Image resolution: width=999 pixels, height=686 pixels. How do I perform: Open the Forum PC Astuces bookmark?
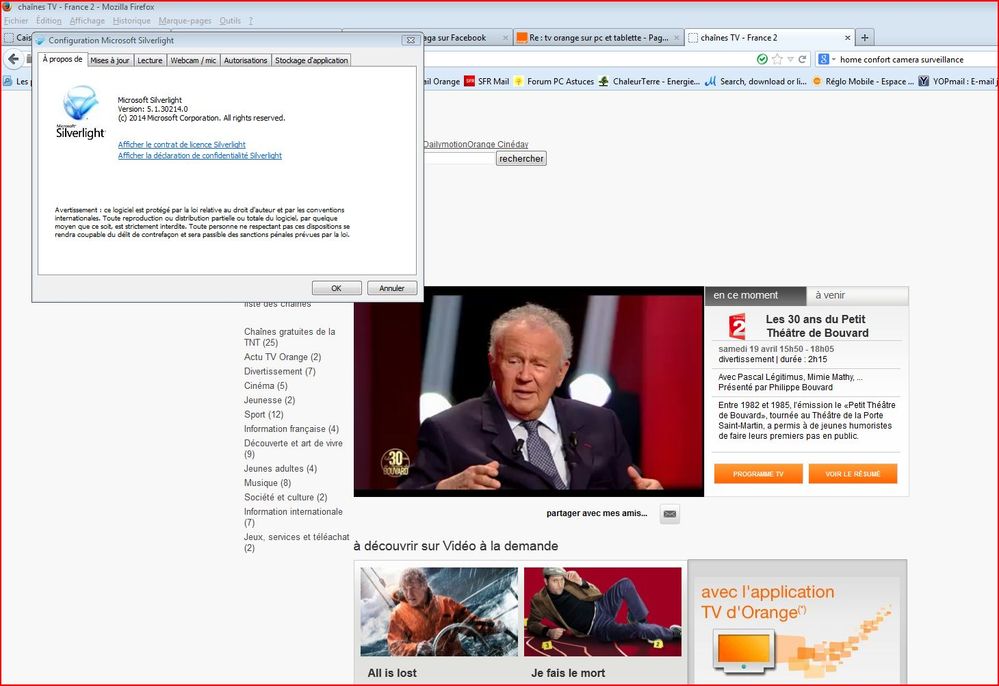click(553, 81)
